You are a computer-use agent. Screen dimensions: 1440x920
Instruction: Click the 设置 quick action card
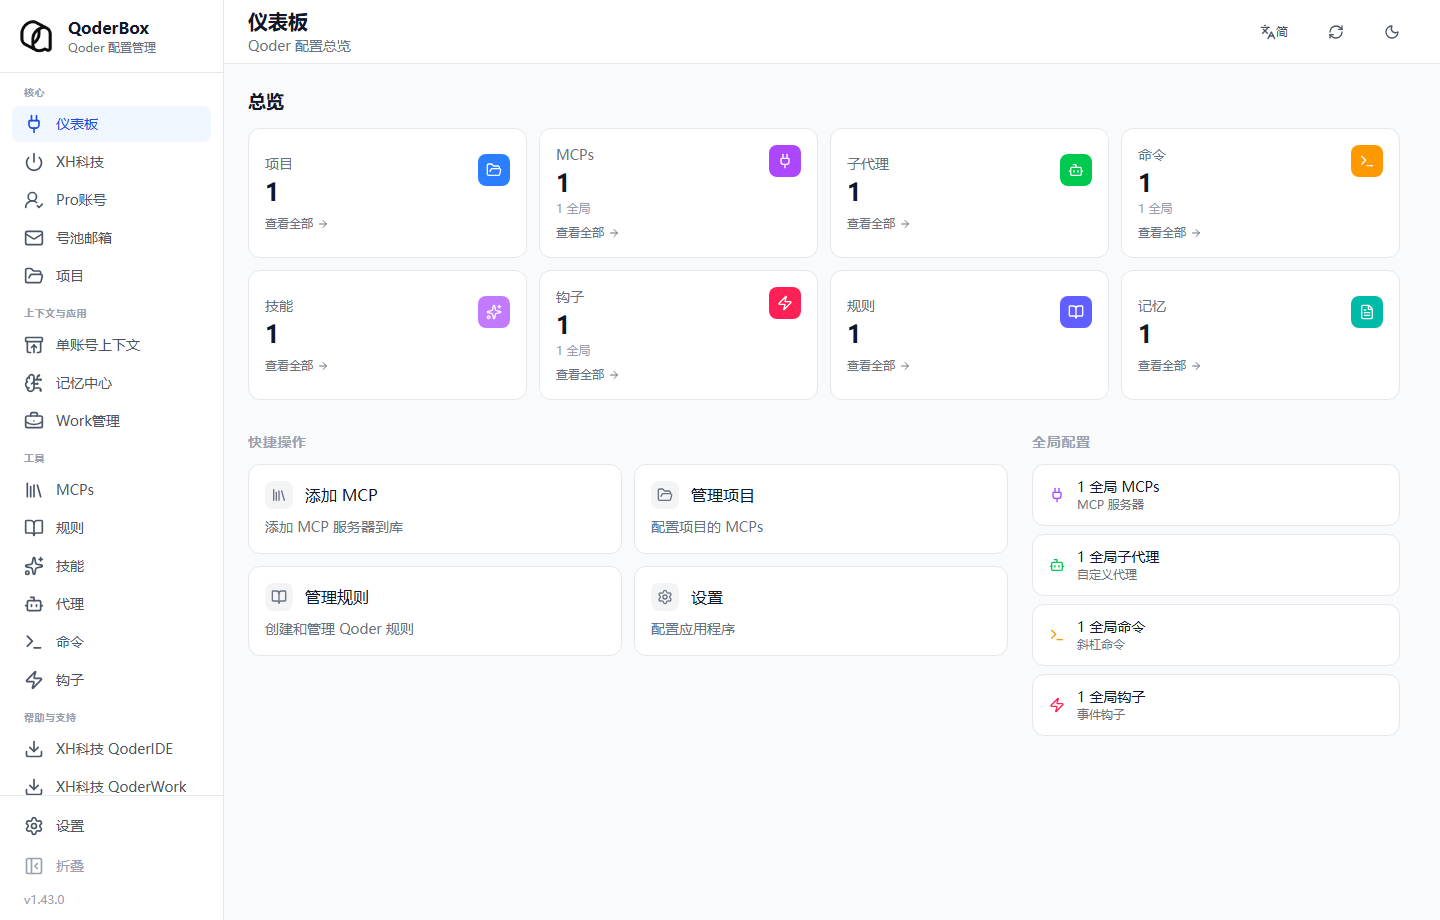[821, 611]
